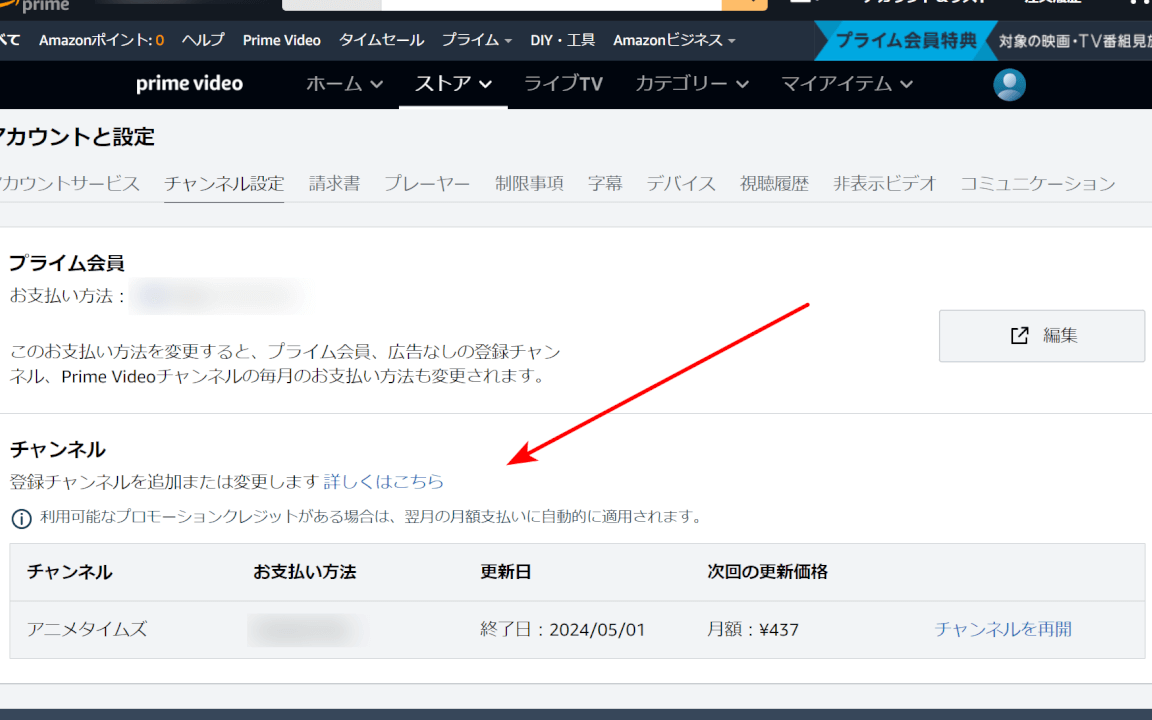Screen dimensions: 1152x720
Task: Expand the マイアイテム dropdown
Action: (x=847, y=84)
